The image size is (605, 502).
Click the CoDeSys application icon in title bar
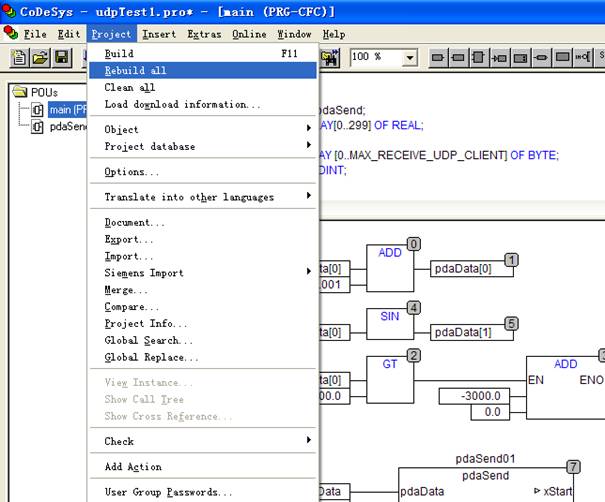10,10
